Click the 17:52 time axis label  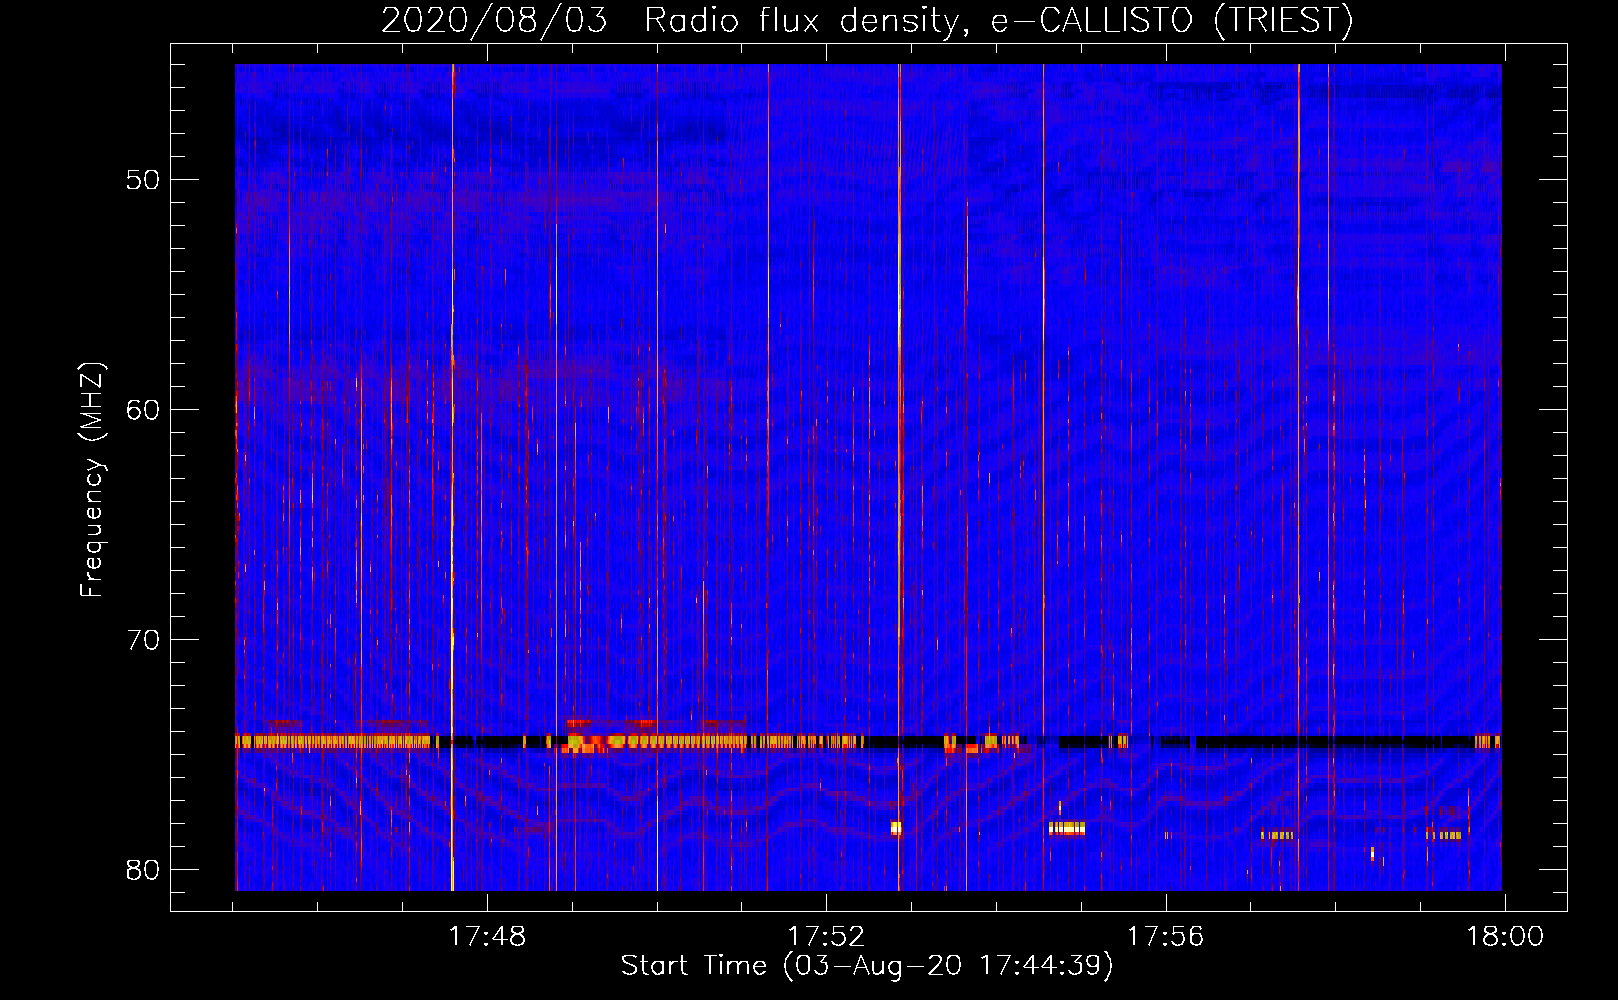pyautogui.click(x=826, y=937)
